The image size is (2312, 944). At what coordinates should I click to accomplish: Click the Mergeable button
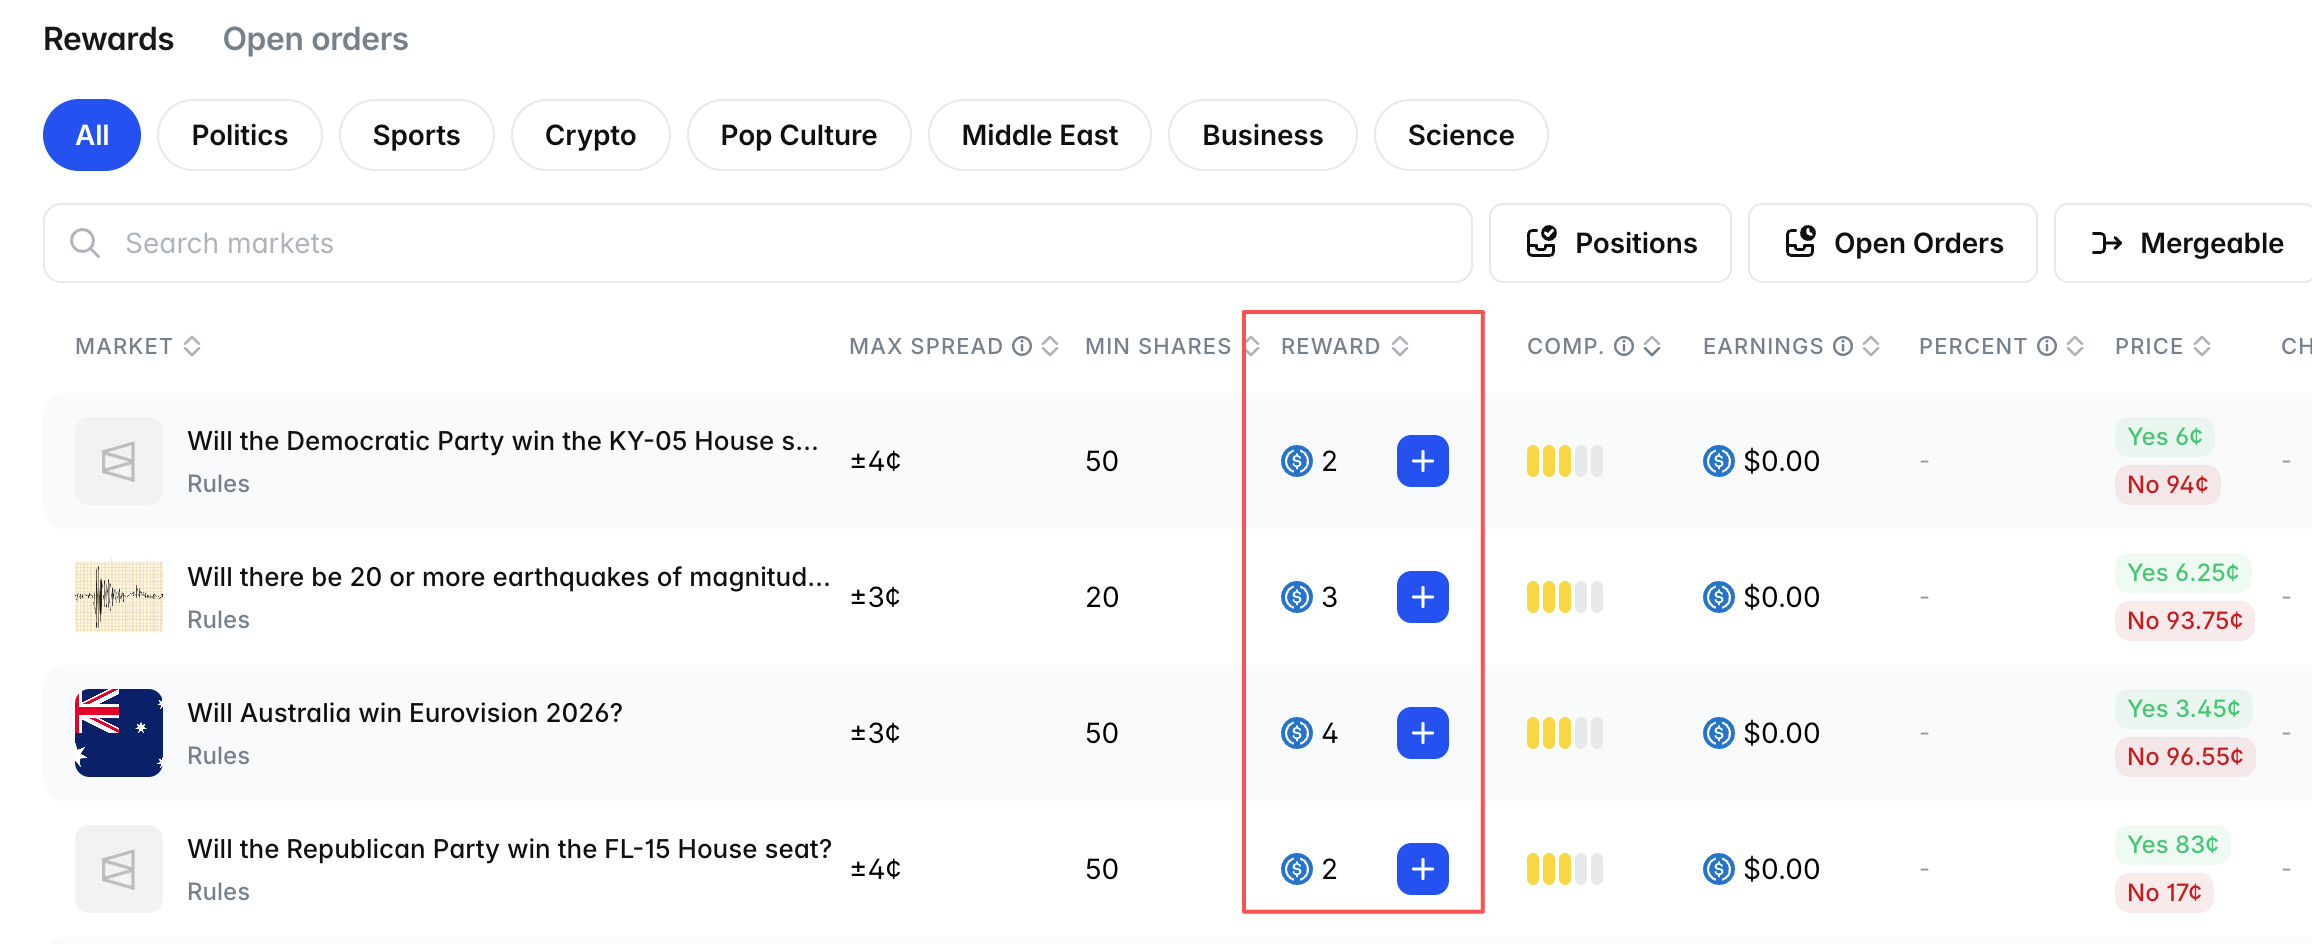pyautogui.click(x=2186, y=243)
